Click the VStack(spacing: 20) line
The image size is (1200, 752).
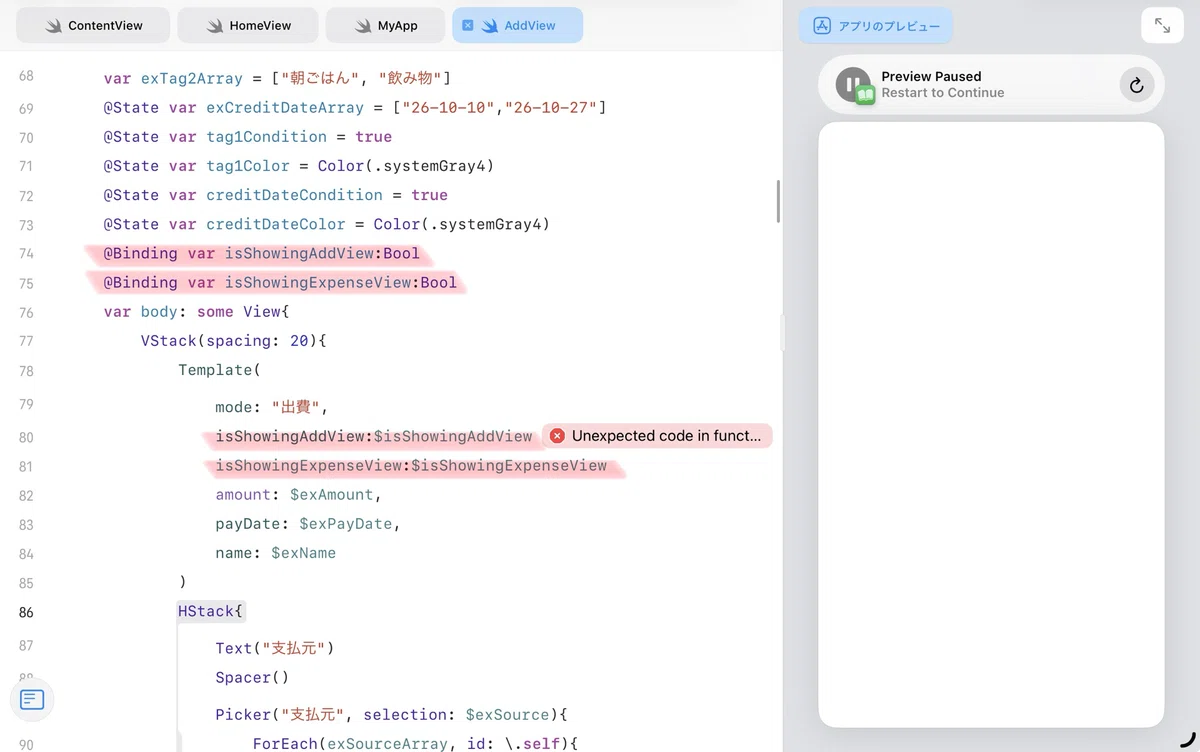click(234, 341)
